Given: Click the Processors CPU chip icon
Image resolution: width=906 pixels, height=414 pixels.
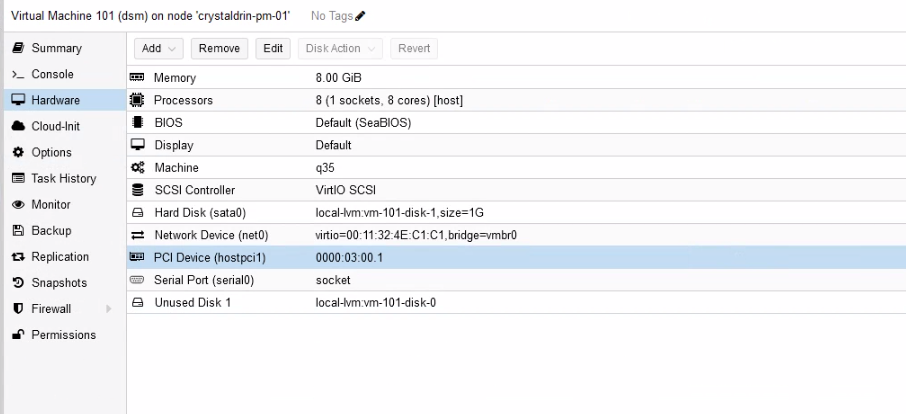Looking at the screenshot, I should coord(138,100).
